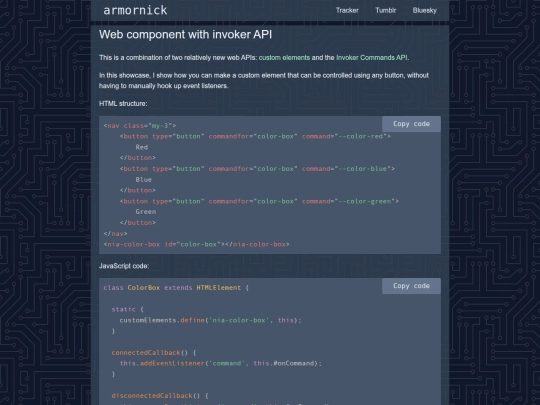Open the Invoker Commands API link

[x=372, y=58]
